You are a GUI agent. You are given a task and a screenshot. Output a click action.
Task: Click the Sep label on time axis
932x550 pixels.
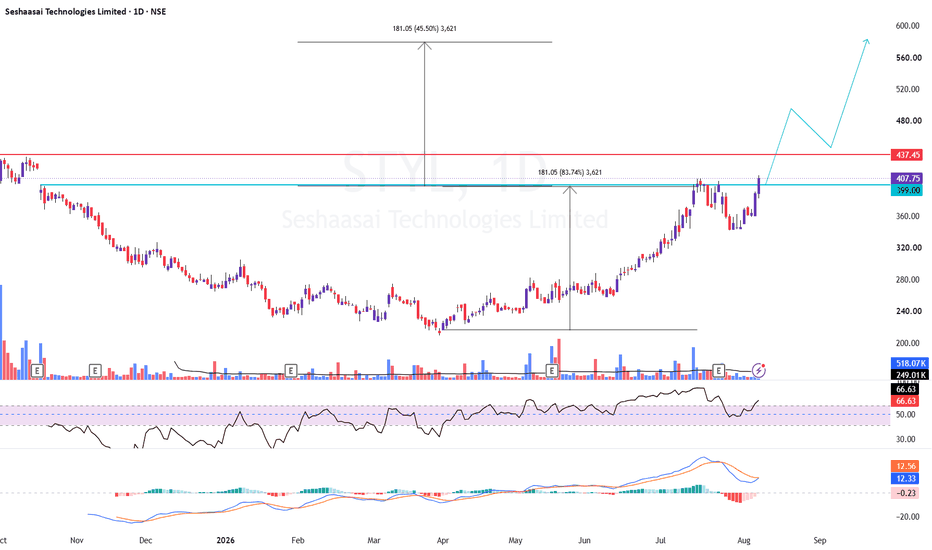[x=820, y=540]
